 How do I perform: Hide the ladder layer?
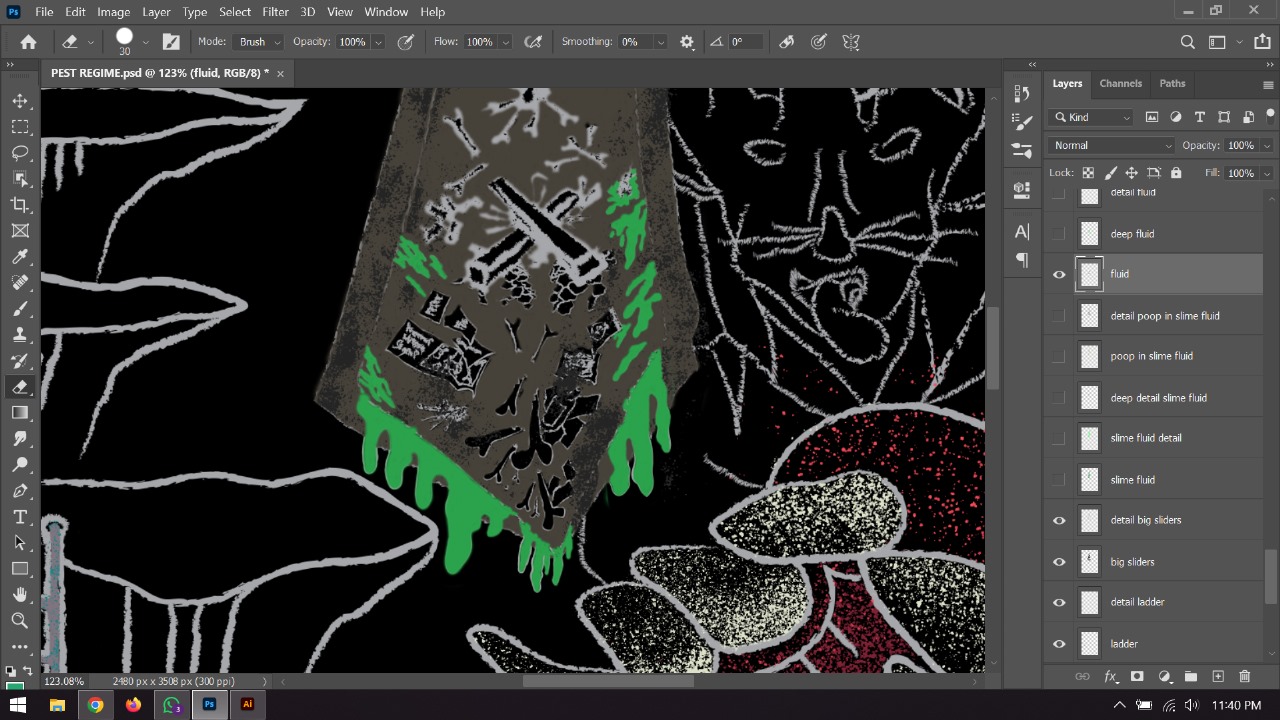pos(1059,644)
